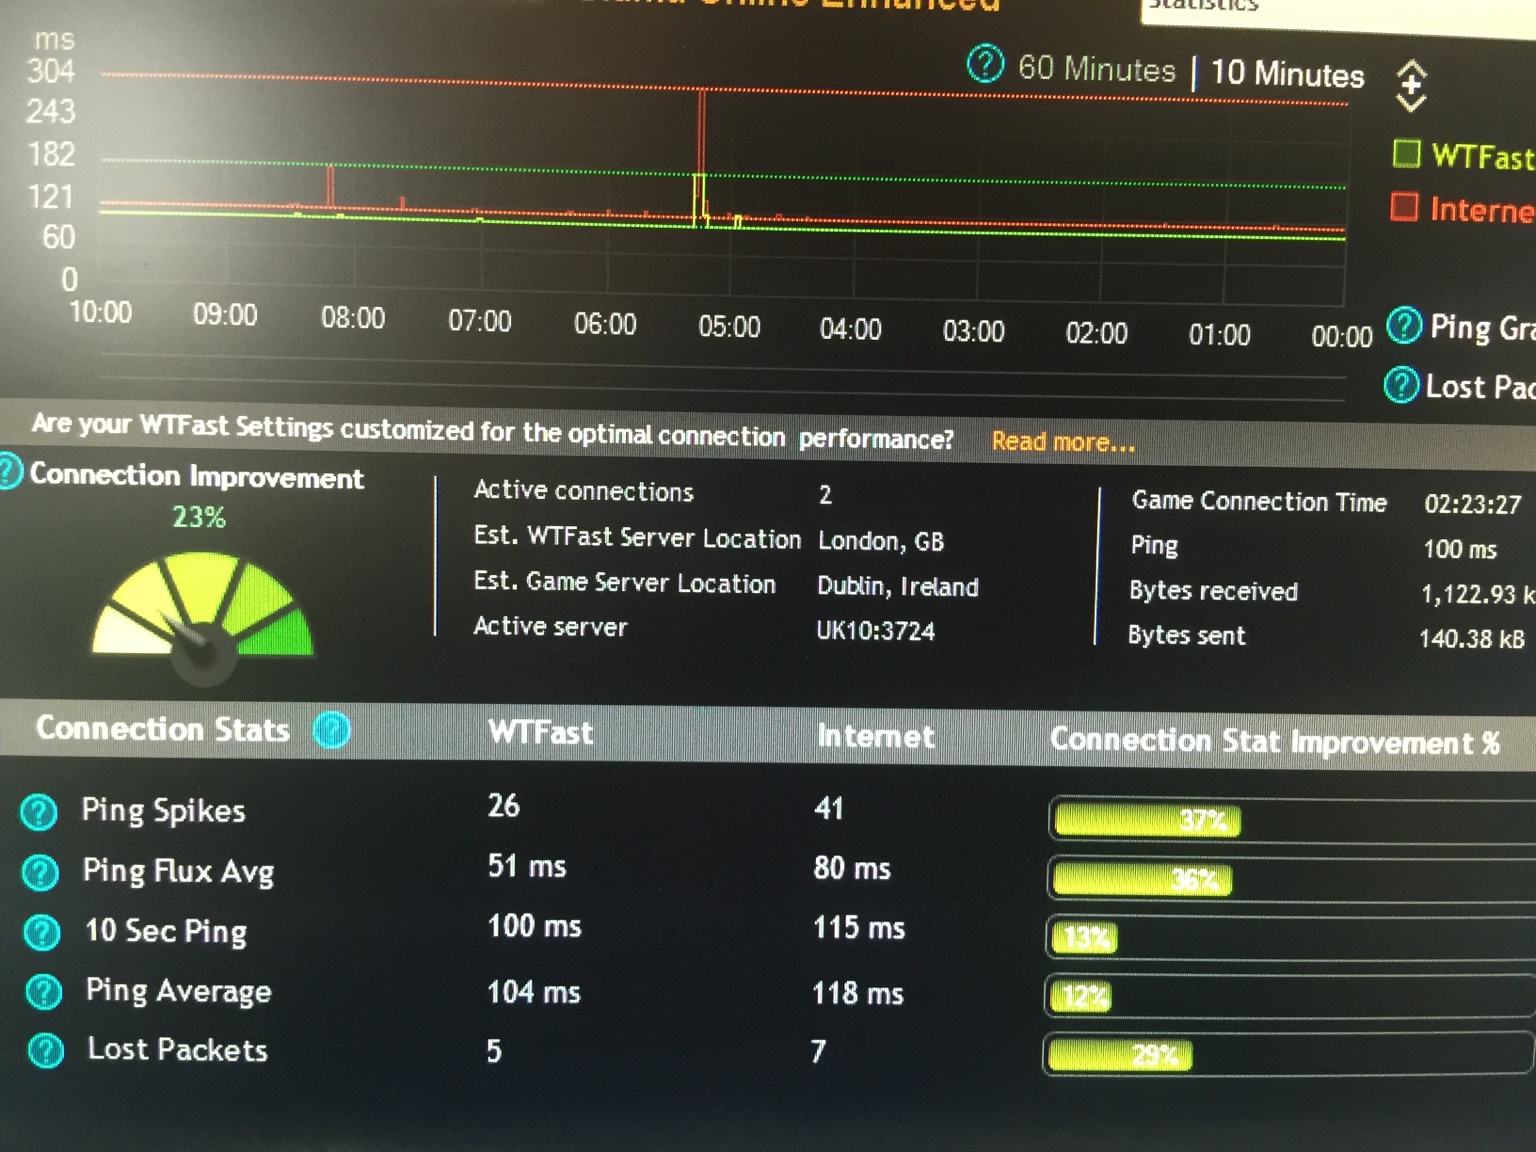The image size is (1536, 1152).
Task: Switch graph to 10 Minutes view
Action: 1287,74
